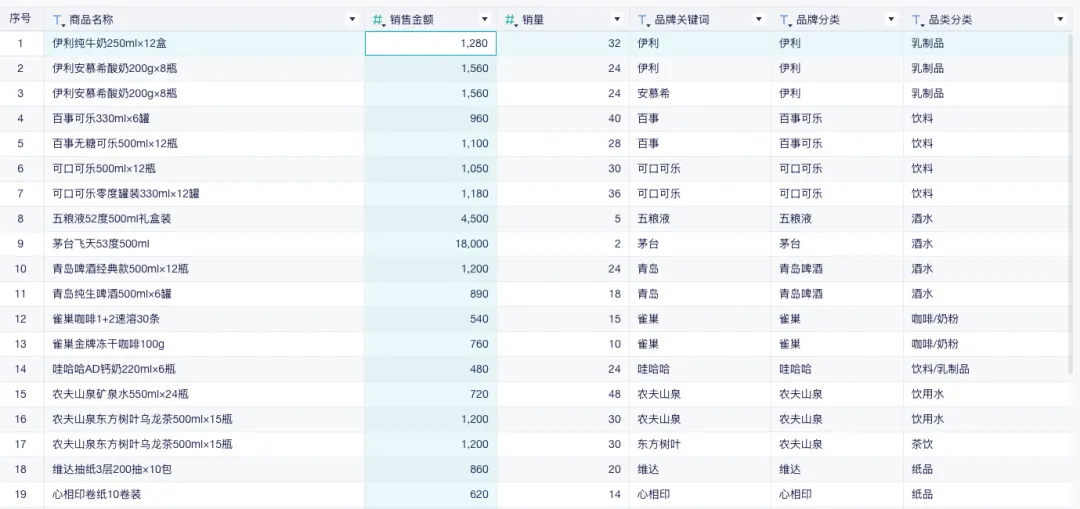
Task: Expand the 销售金额 column filter dropdown
Action: point(485,20)
